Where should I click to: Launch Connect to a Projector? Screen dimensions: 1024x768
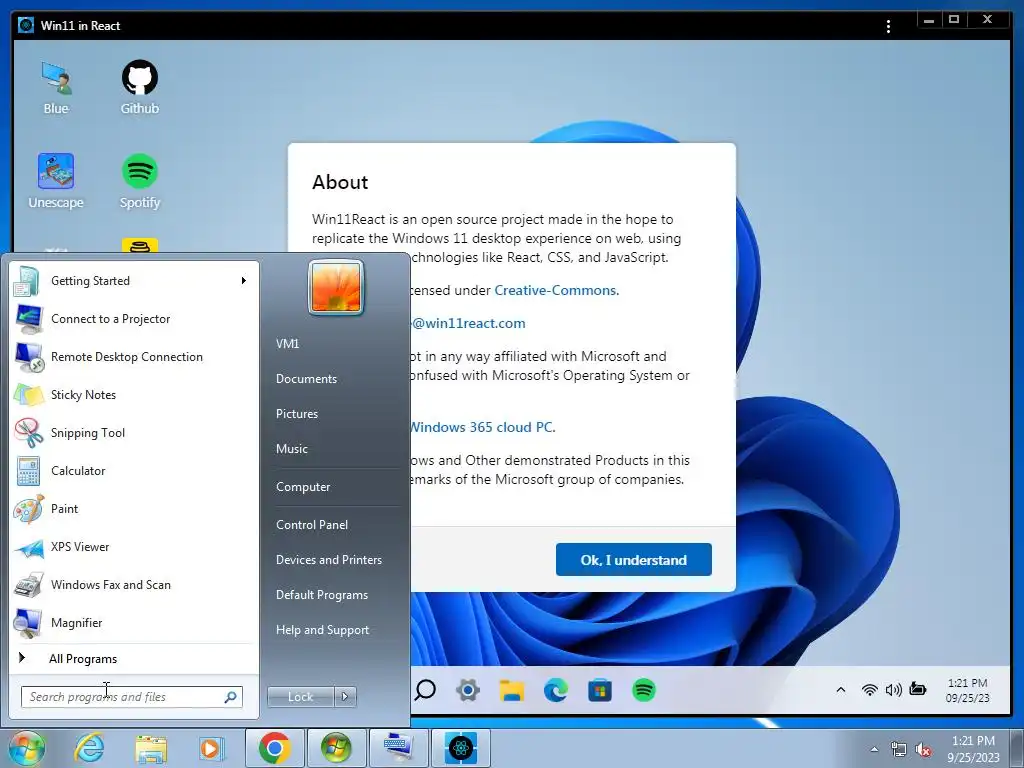(x=134, y=319)
